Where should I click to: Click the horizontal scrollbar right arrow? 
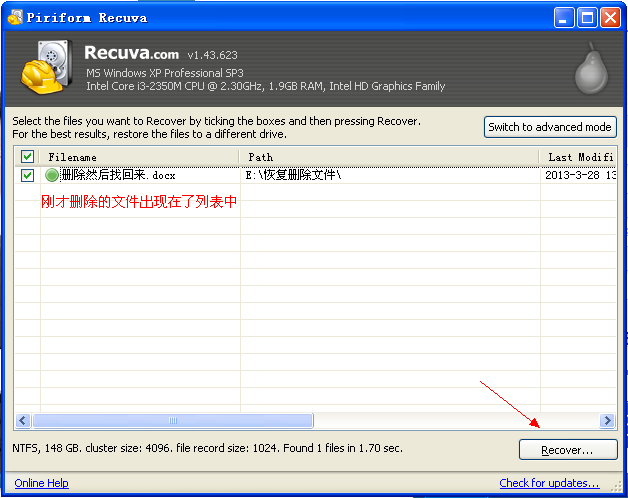(607, 421)
